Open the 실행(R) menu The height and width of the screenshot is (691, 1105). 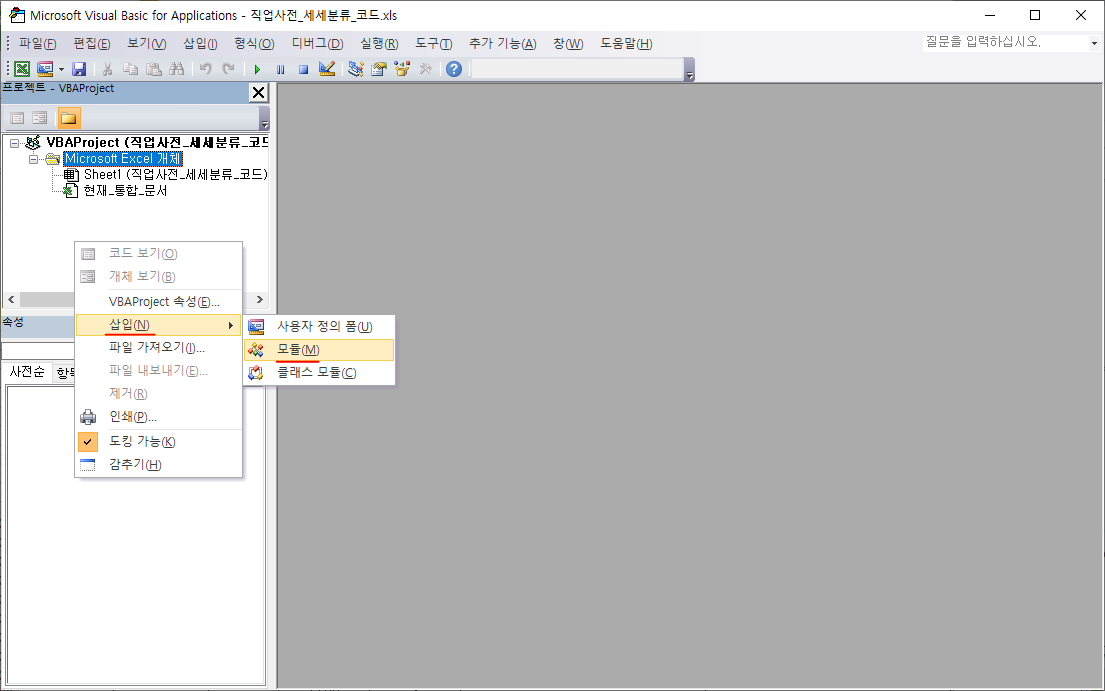(379, 44)
